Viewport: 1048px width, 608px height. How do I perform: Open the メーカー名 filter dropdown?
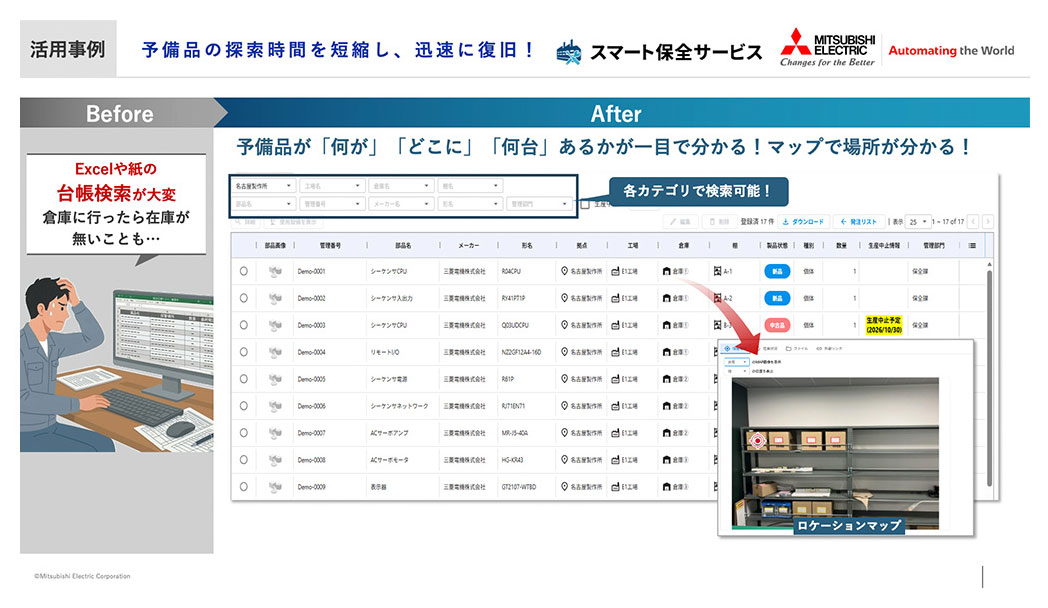pos(400,204)
